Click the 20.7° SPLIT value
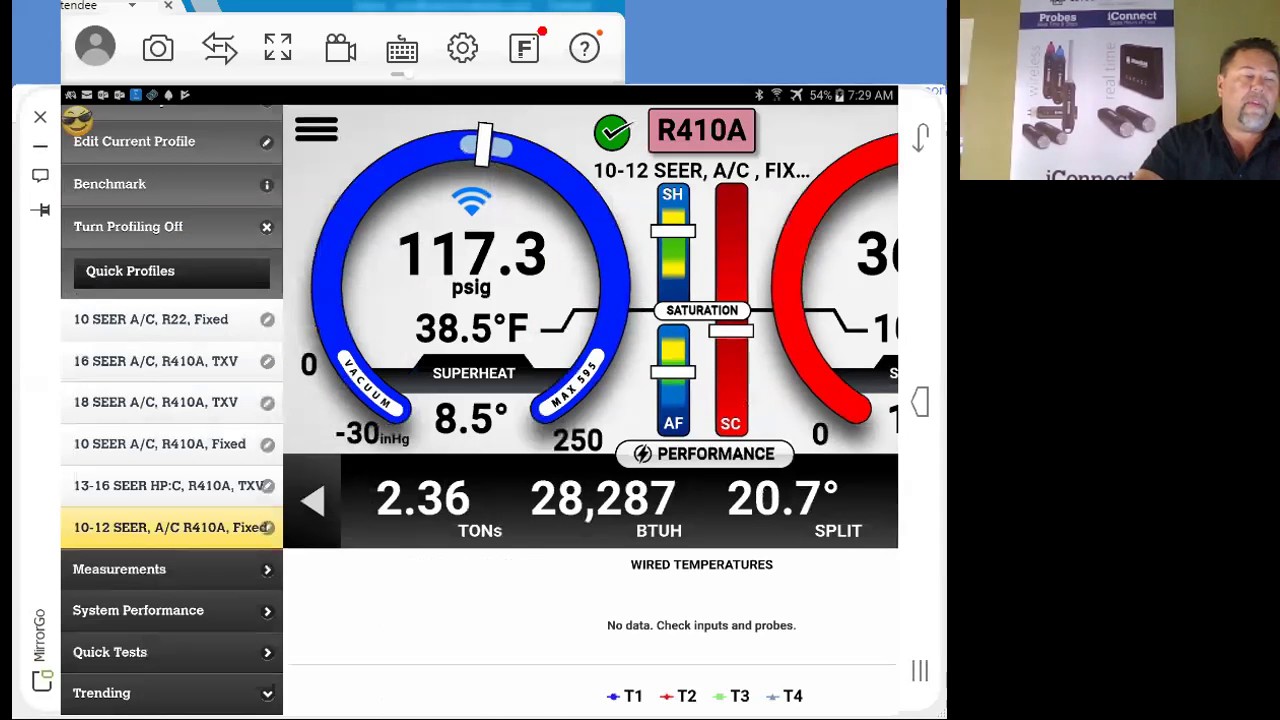Viewport: 1280px width, 720px height. pos(782,499)
